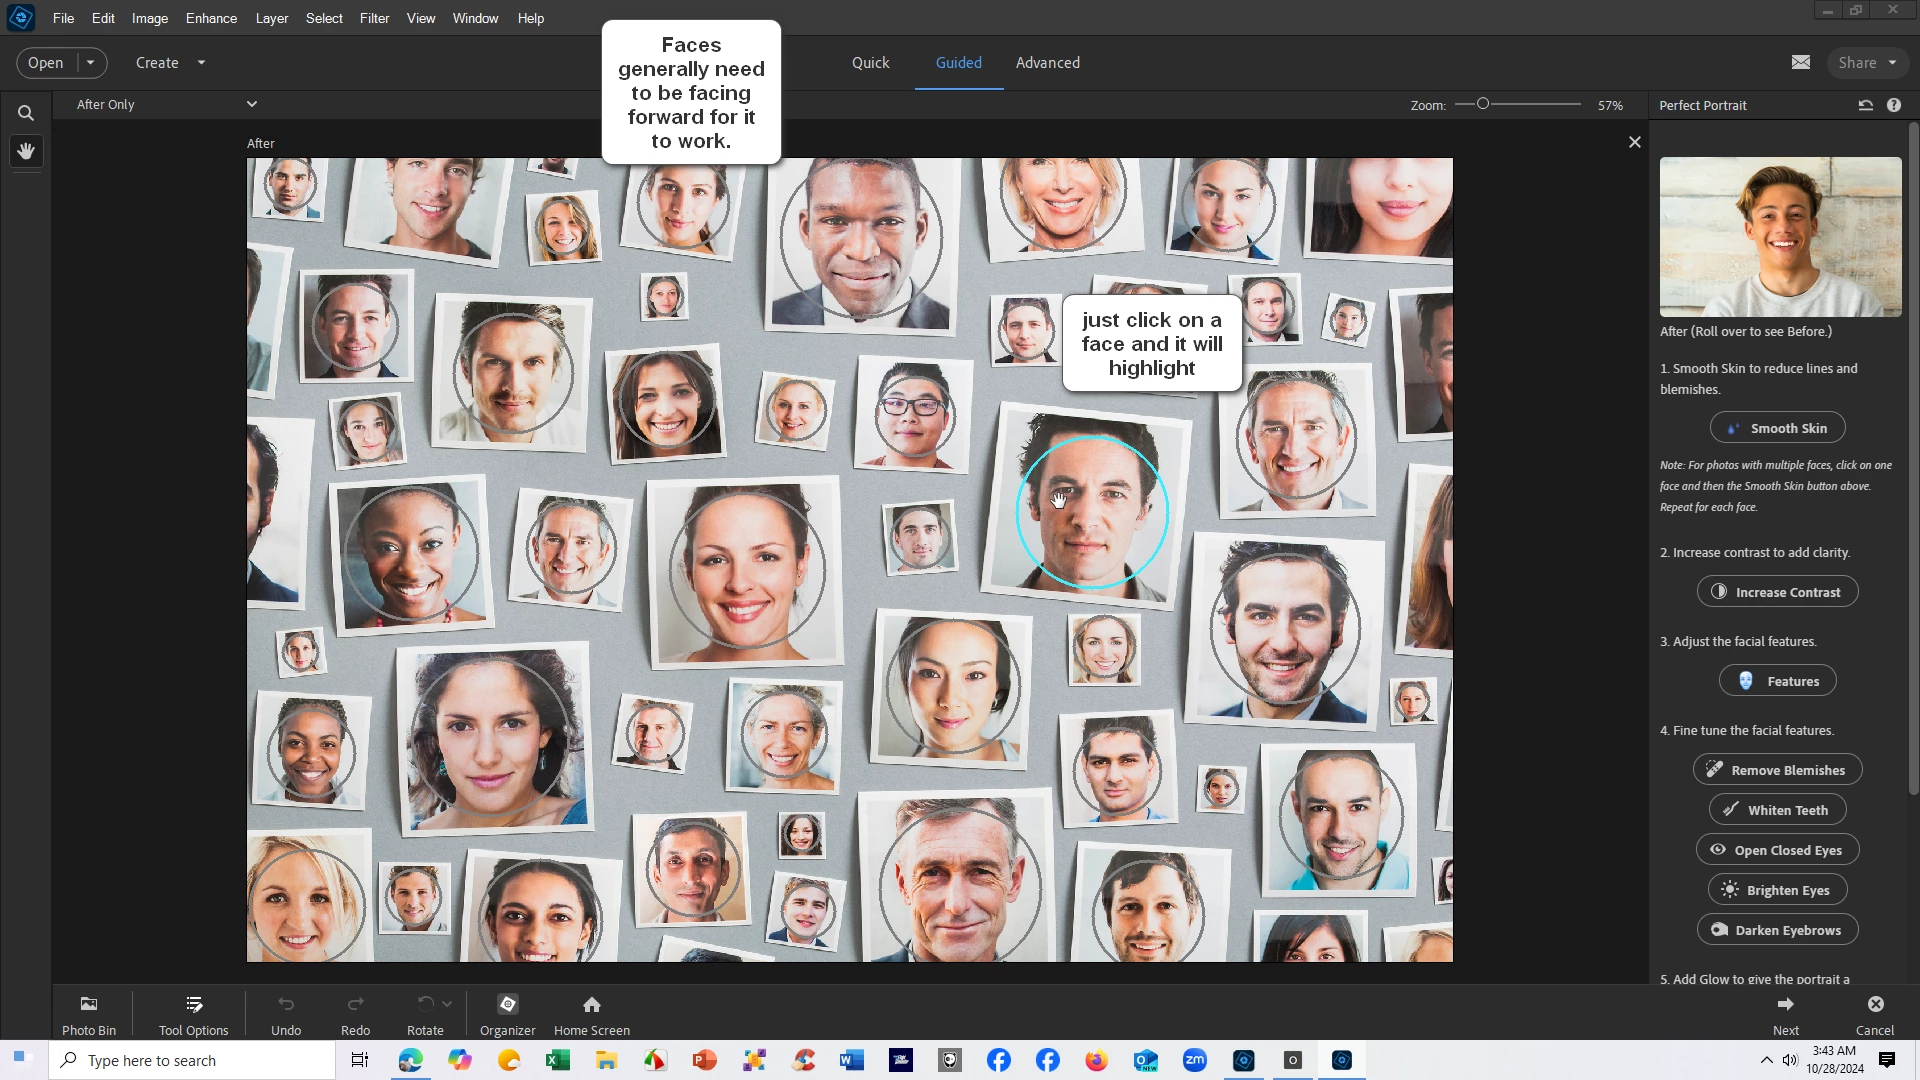Expand the After Only view dropdown
Image resolution: width=1920 pixels, height=1080 pixels.
252,104
